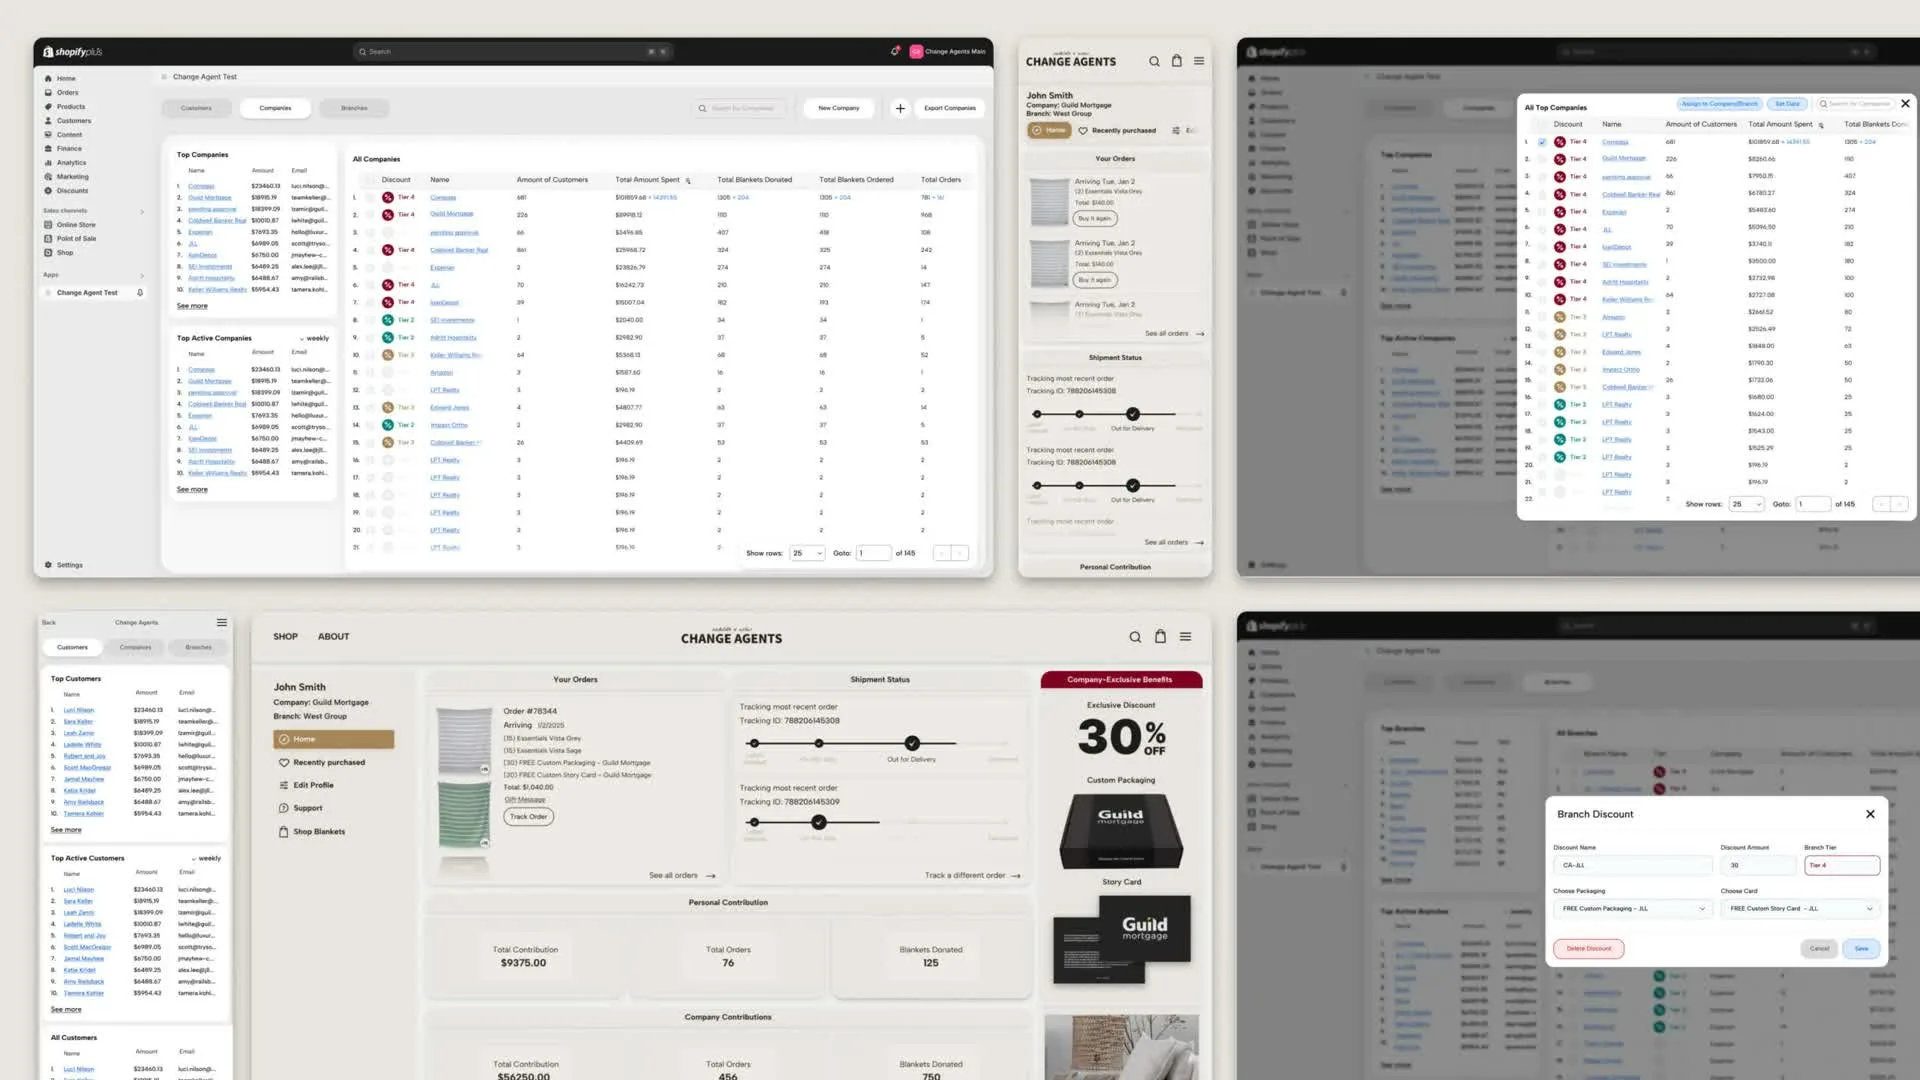Screen dimensions: 1920x1080
Task: Open Point of Sale under Sales channels
Action: coord(70,239)
